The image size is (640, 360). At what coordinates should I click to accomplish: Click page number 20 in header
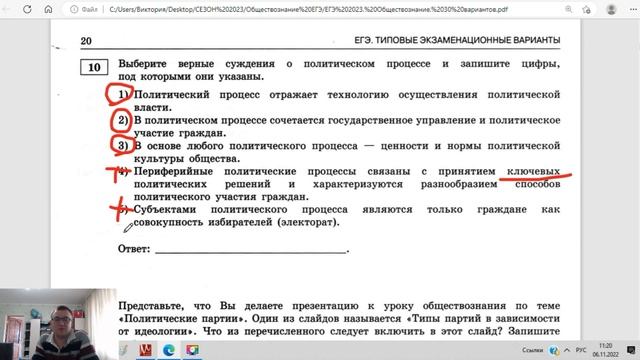coord(86,41)
